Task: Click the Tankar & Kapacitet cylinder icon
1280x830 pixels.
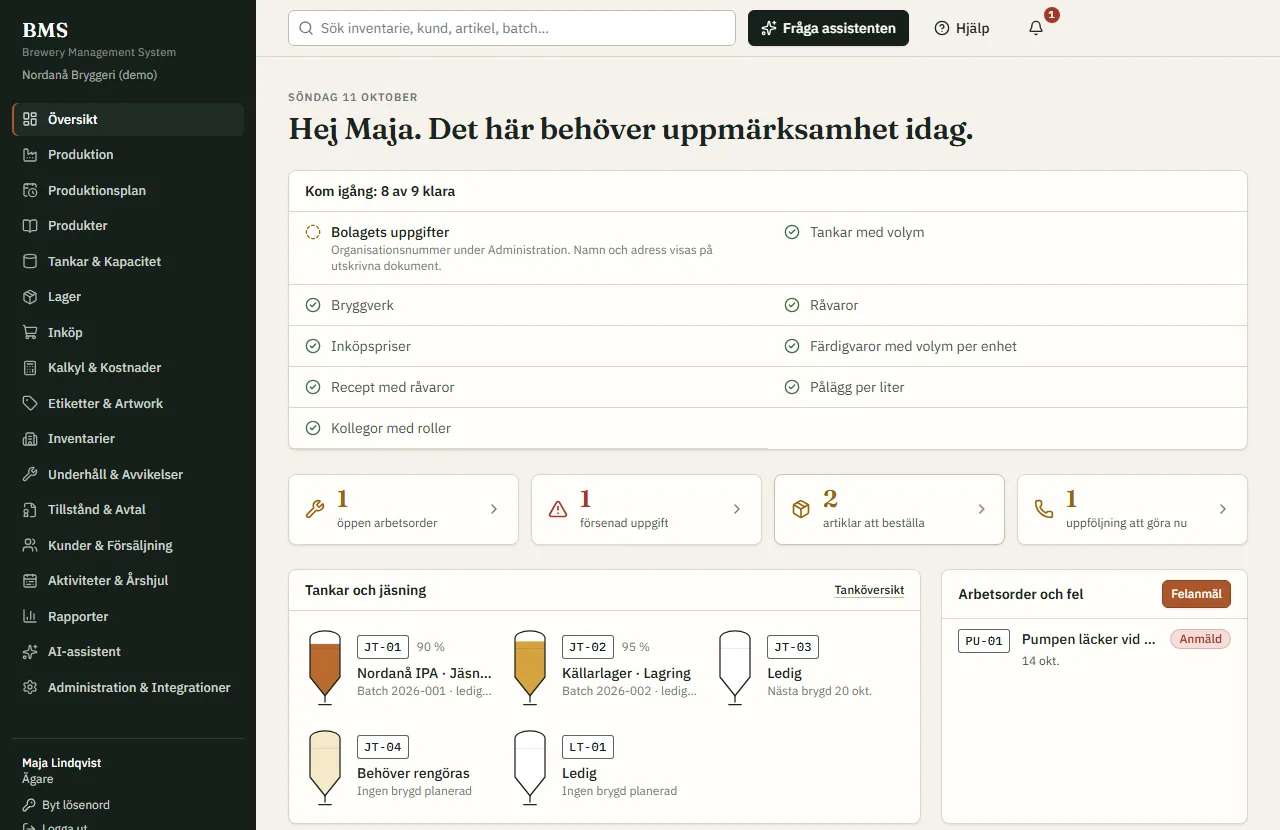Action: coord(30,261)
